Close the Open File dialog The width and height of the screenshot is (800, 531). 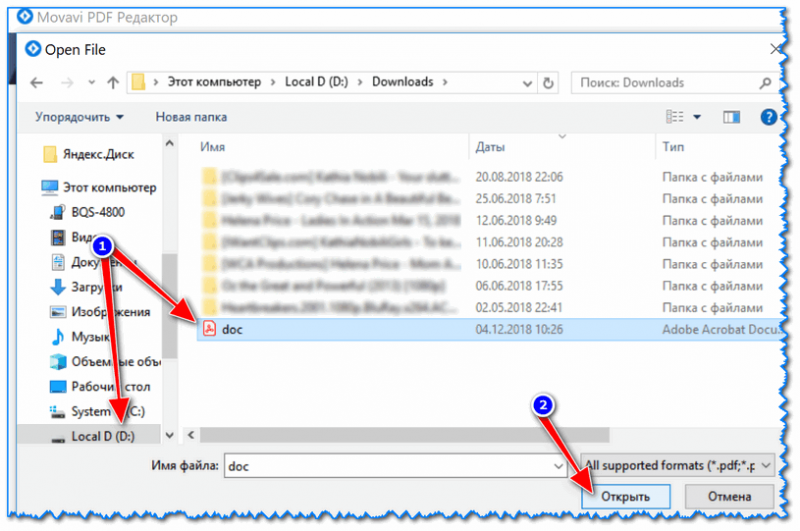[776, 49]
